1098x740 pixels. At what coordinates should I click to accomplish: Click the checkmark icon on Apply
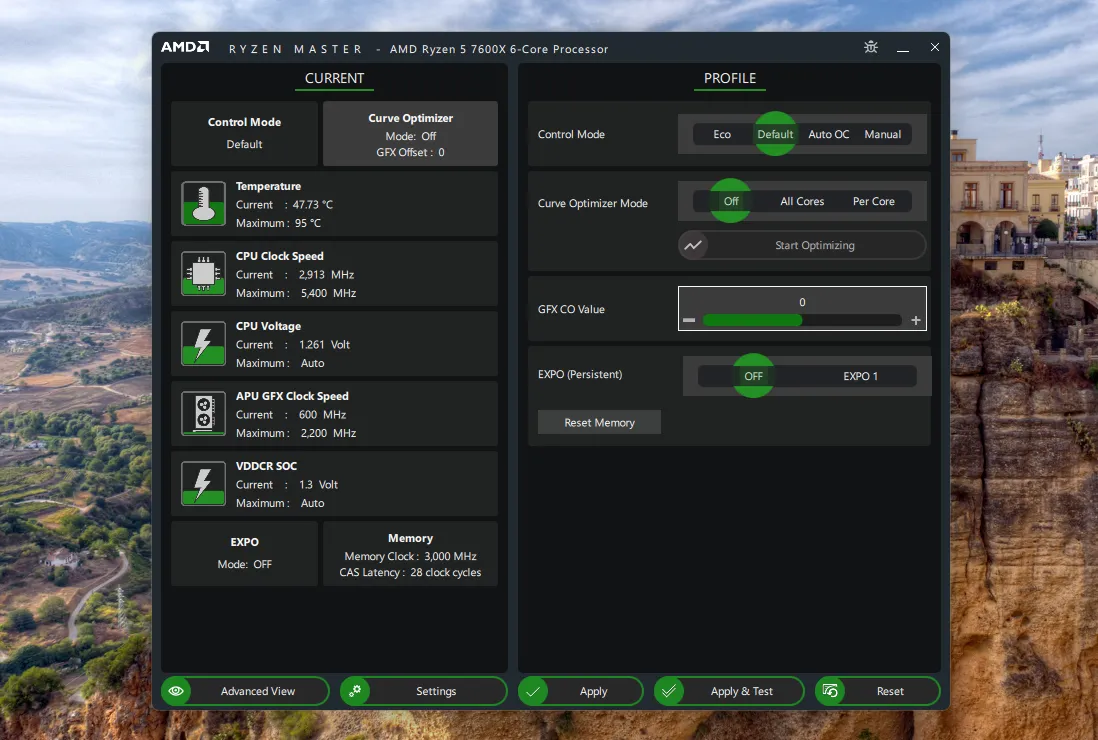coord(533,691)
